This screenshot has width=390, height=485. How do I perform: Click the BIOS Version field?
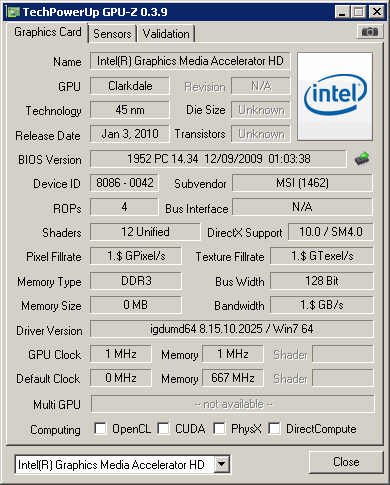219,159
